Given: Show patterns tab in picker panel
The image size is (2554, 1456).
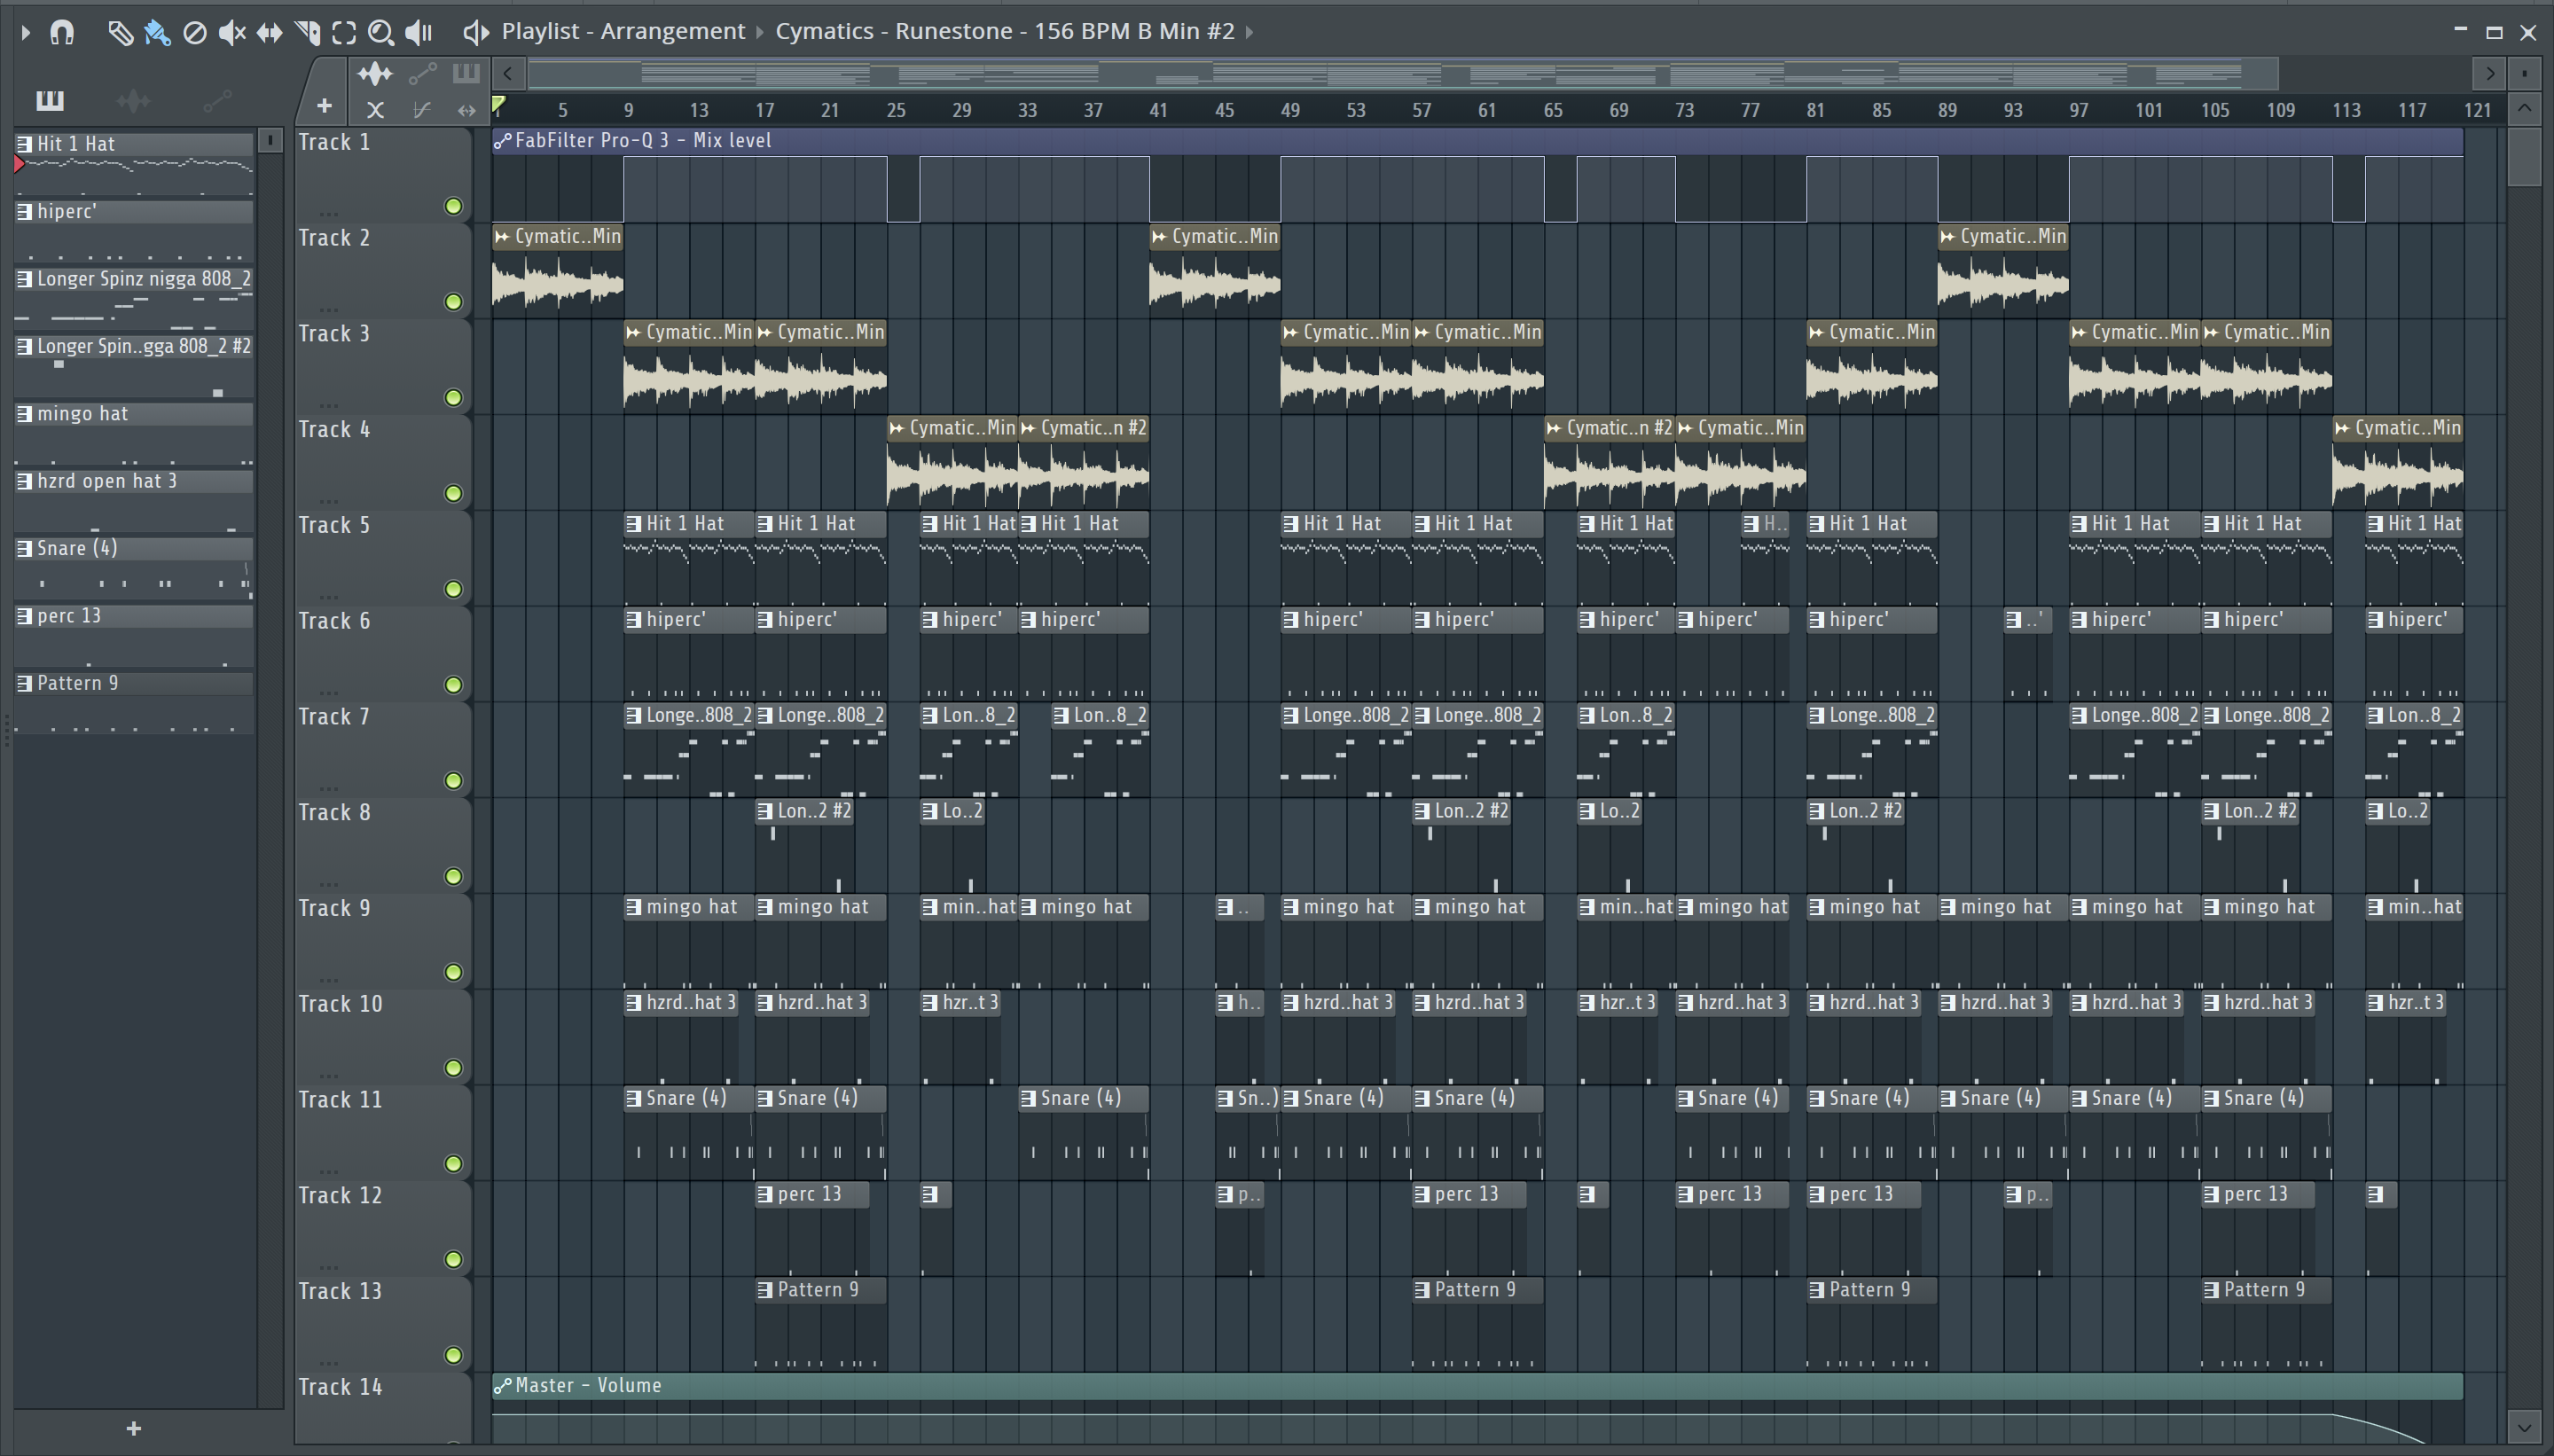Looking at the screenshot, I should (50, 100).
